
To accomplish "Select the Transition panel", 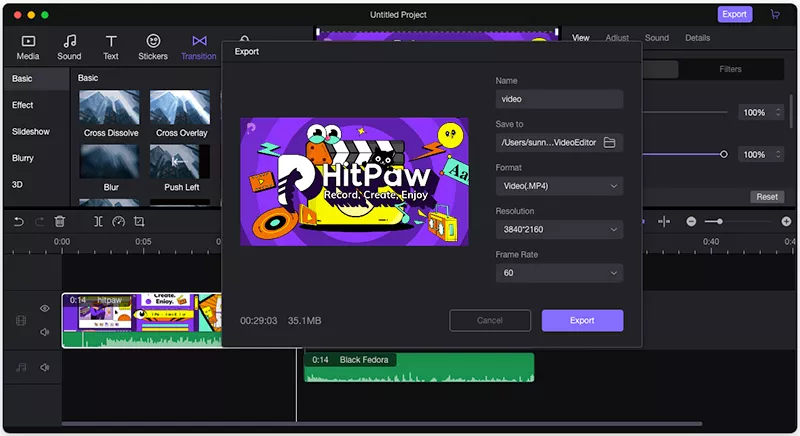I will click(198, 47).
